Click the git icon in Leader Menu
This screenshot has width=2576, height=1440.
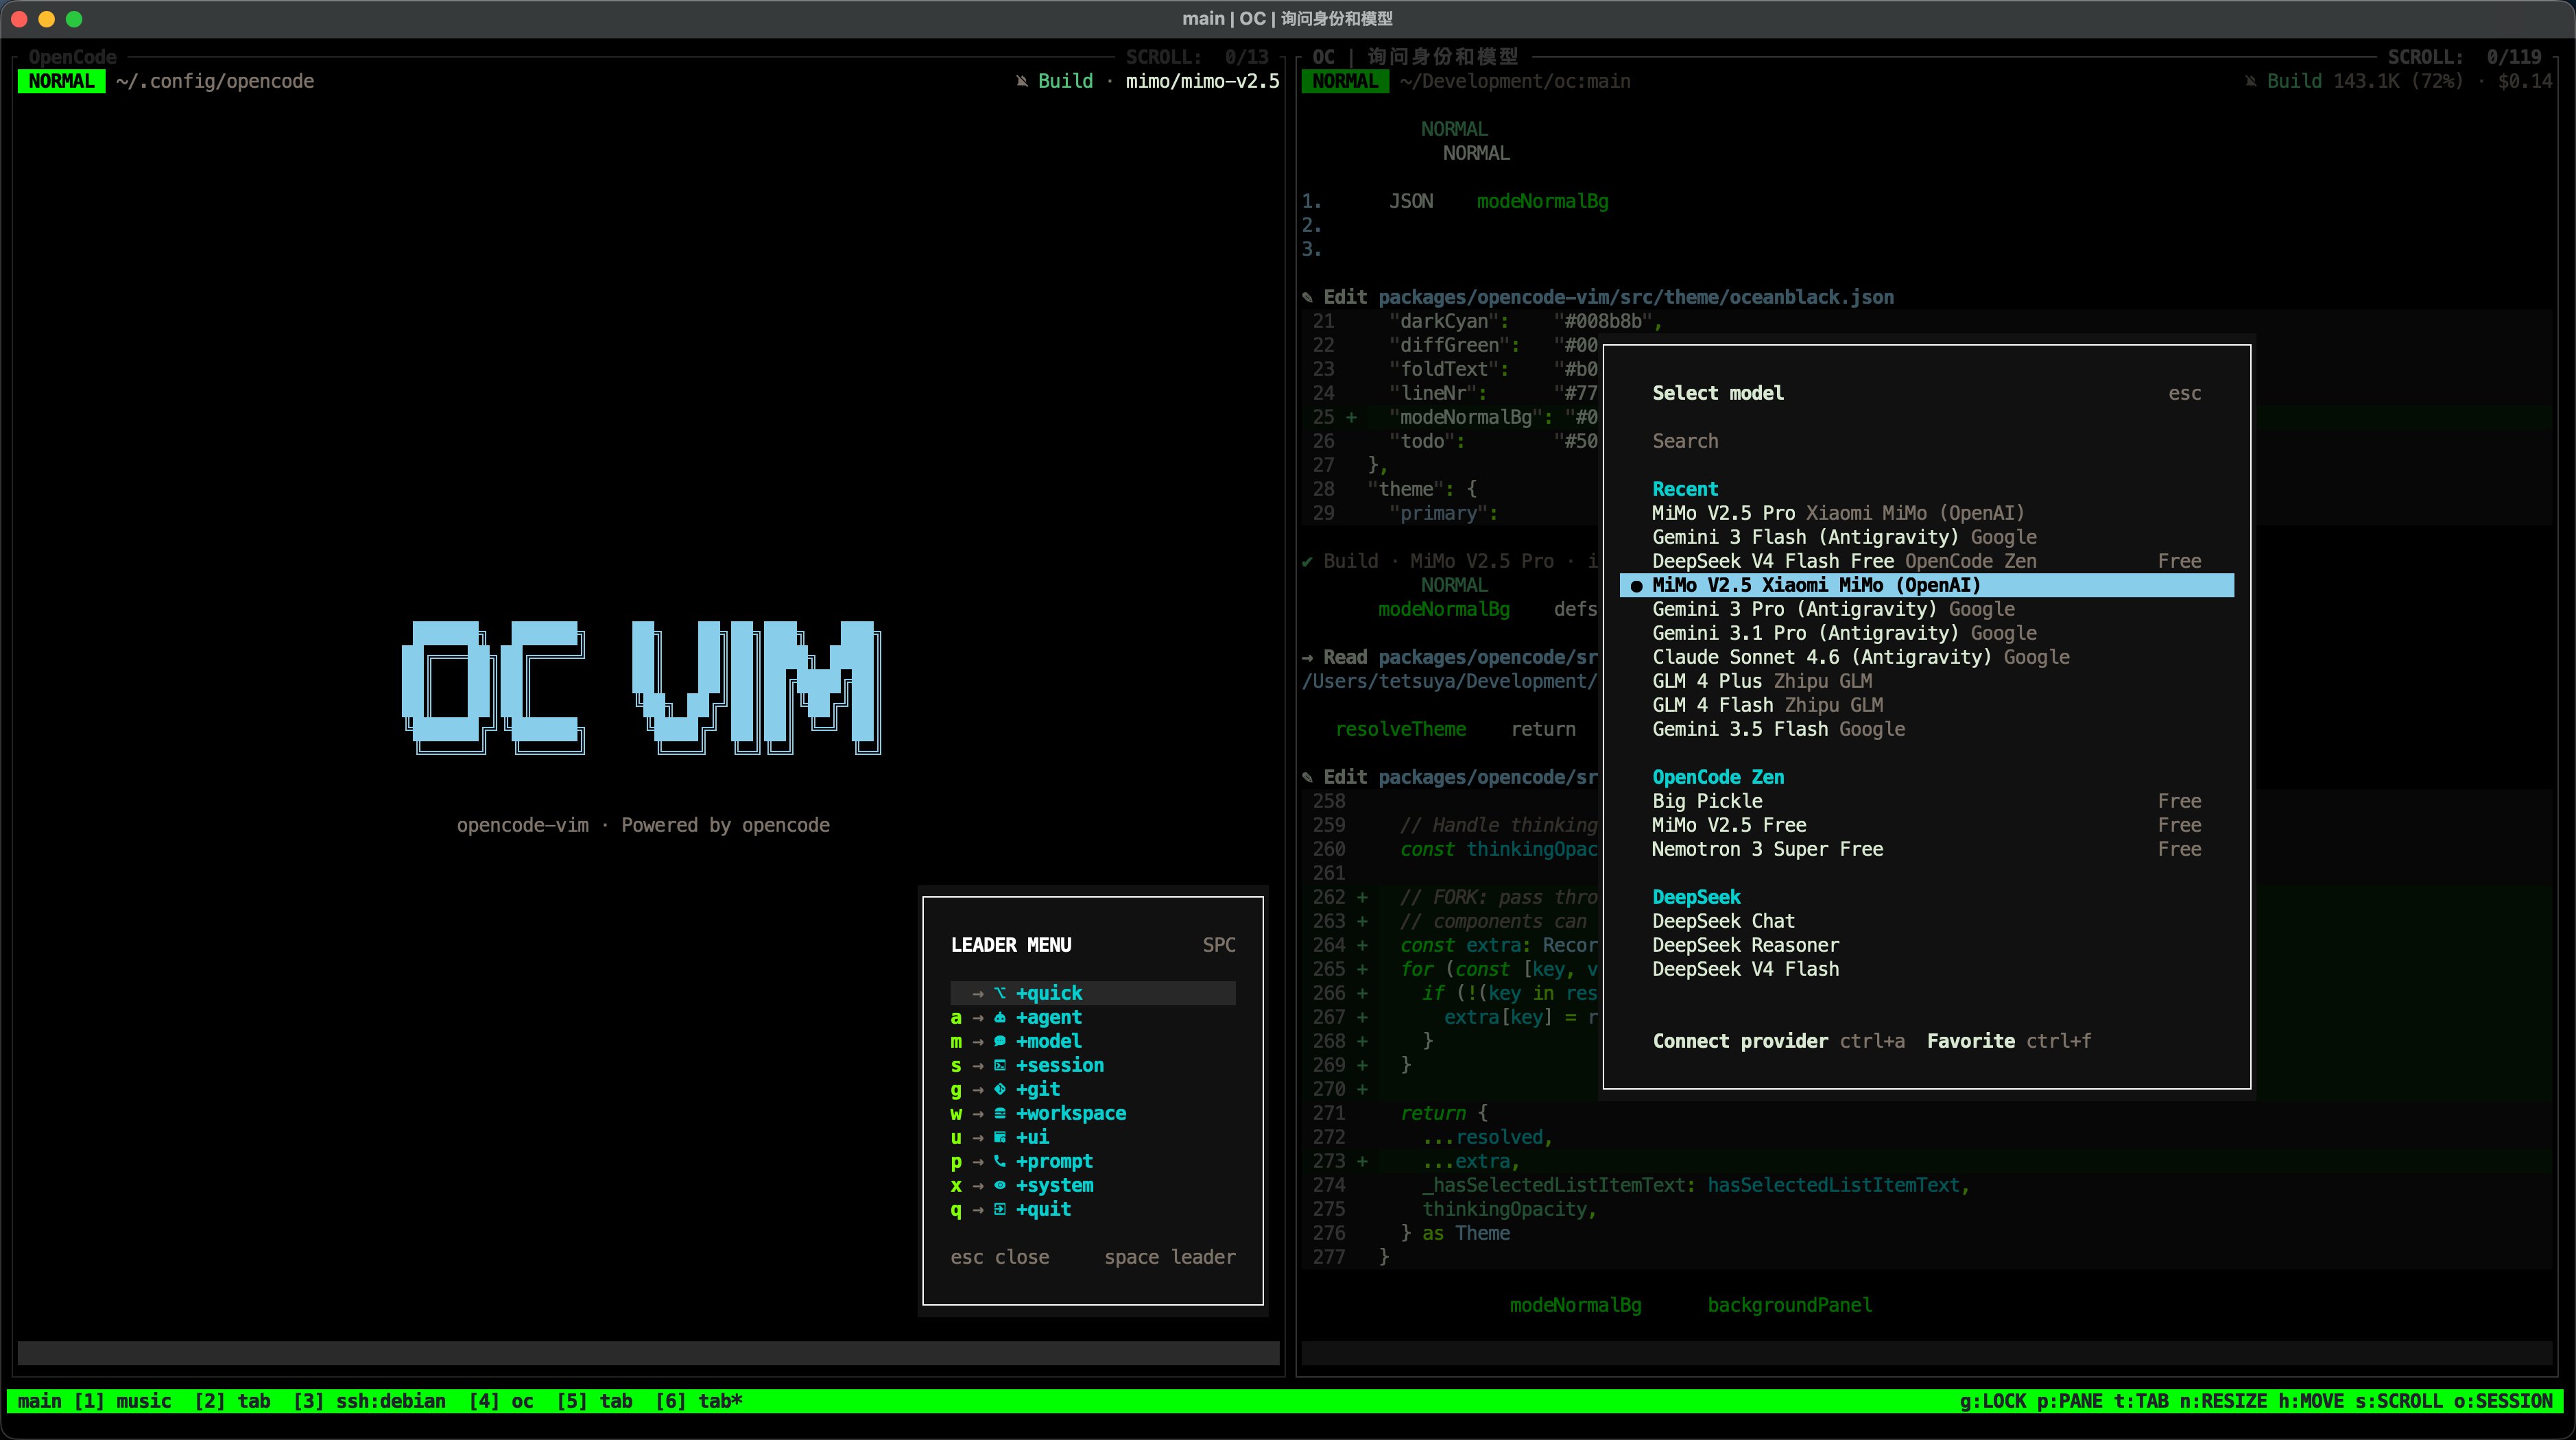[999, 1089]
